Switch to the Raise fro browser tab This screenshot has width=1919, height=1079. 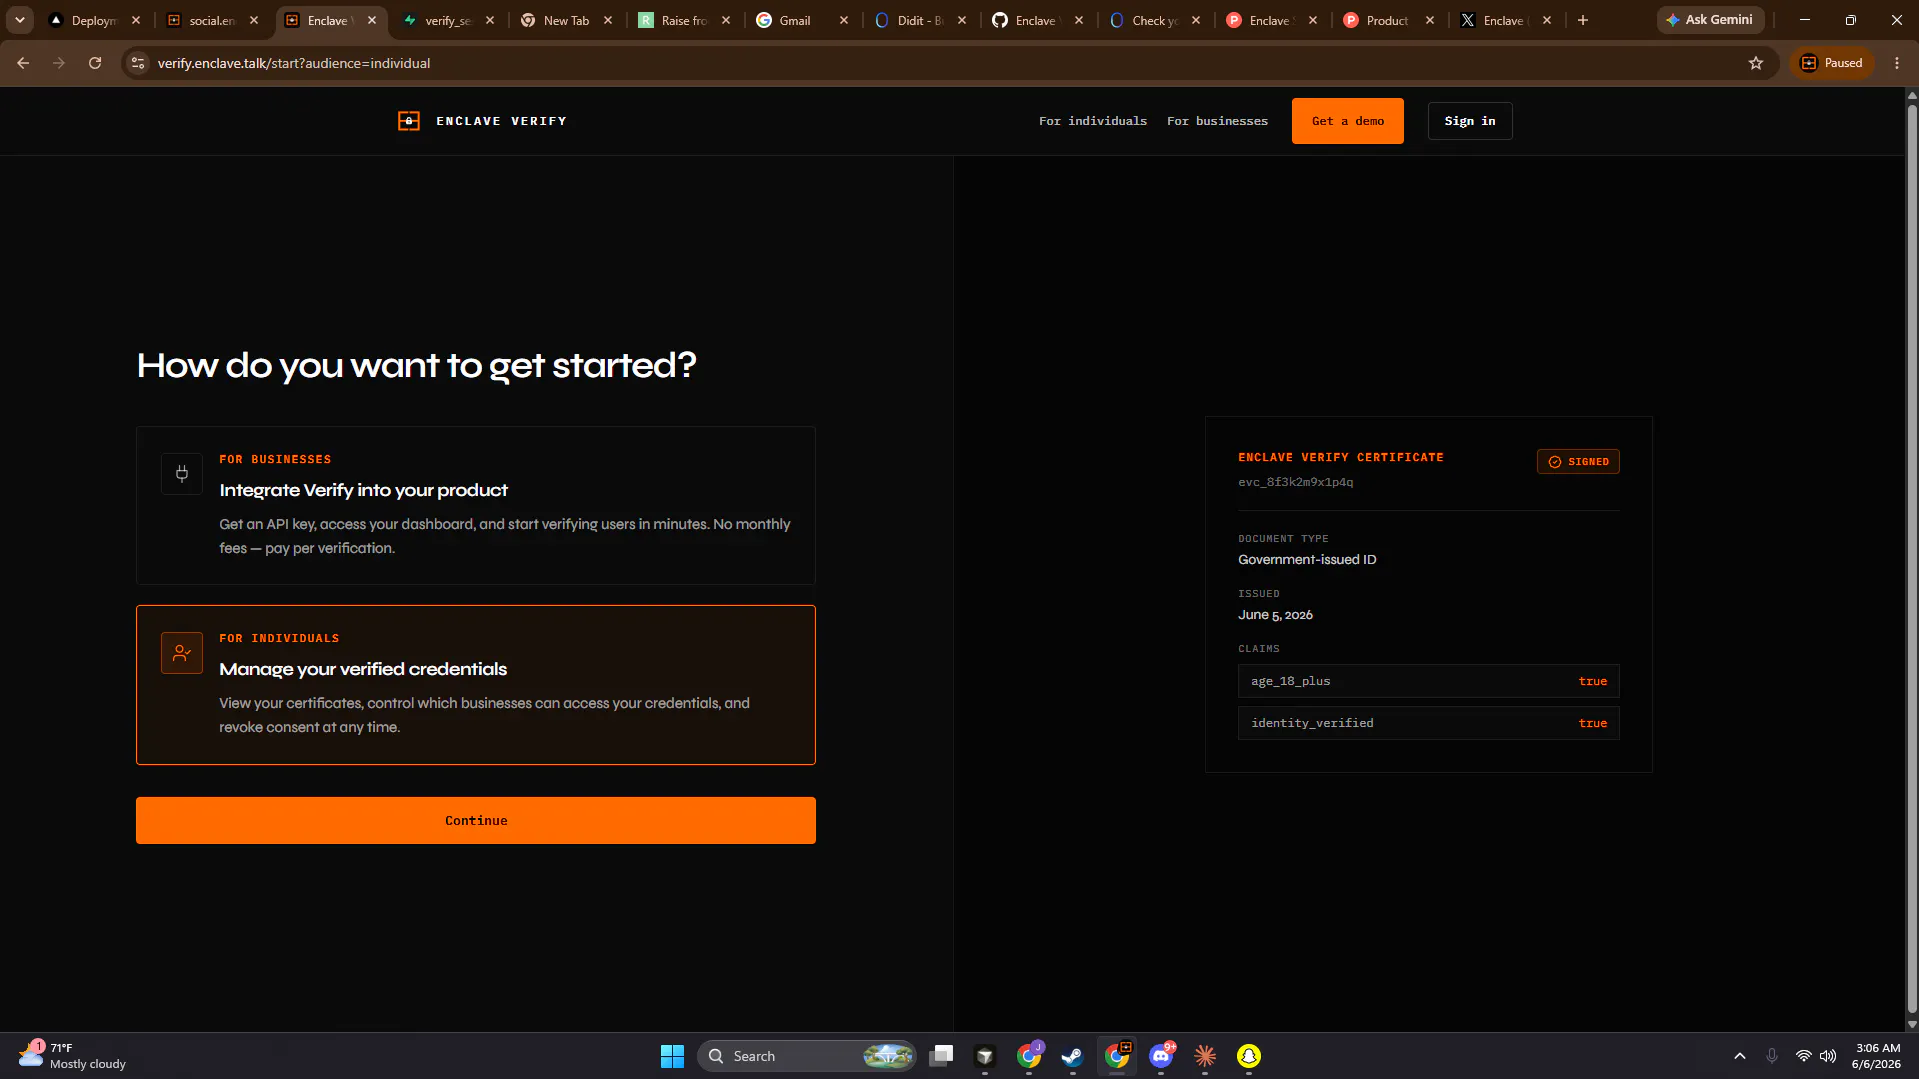(684, 20)
